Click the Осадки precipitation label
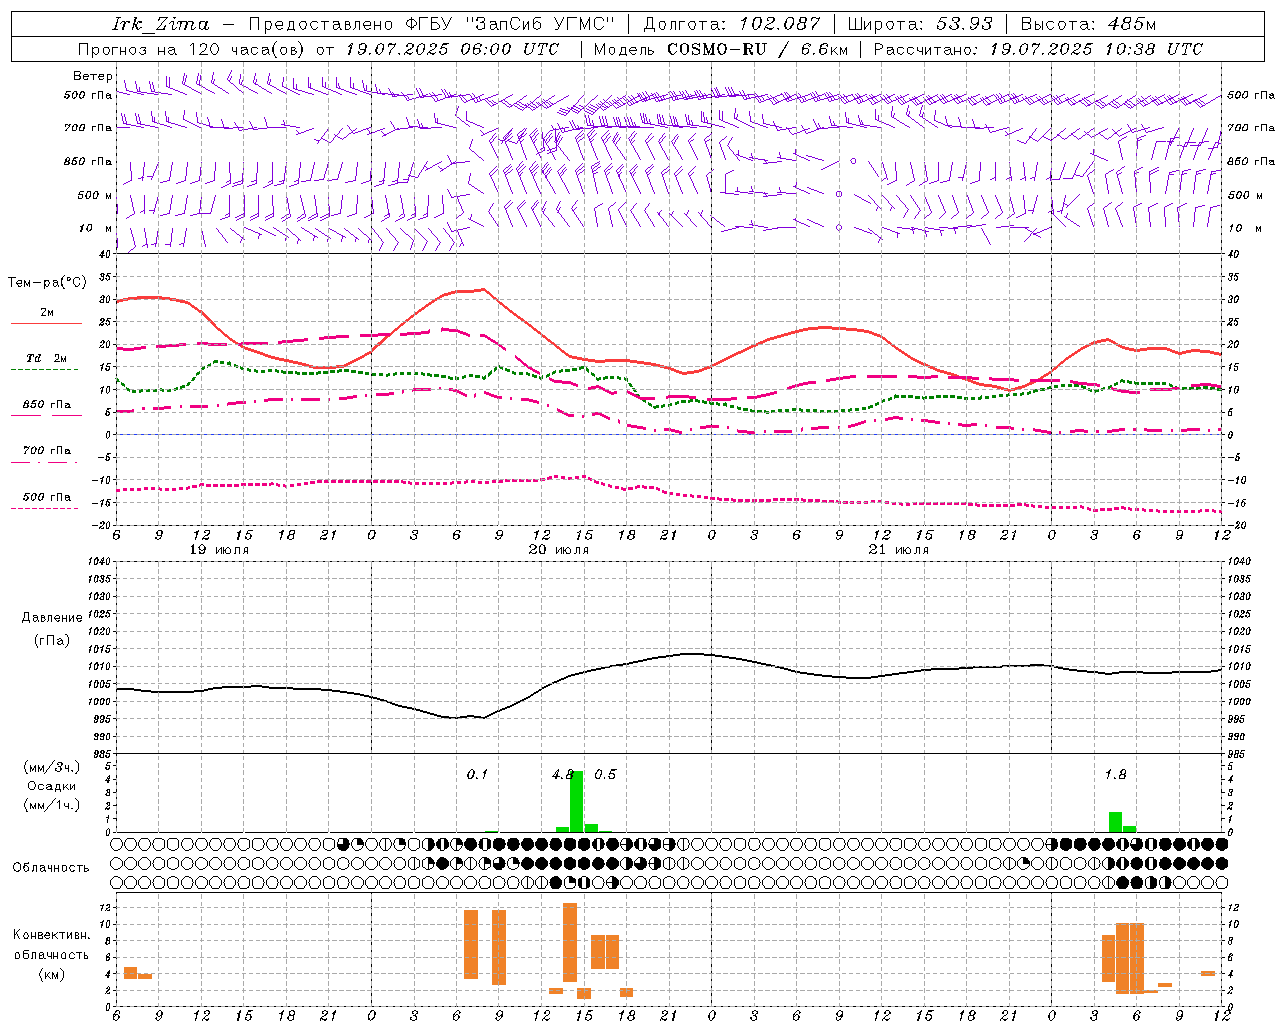 click(52, 786)
